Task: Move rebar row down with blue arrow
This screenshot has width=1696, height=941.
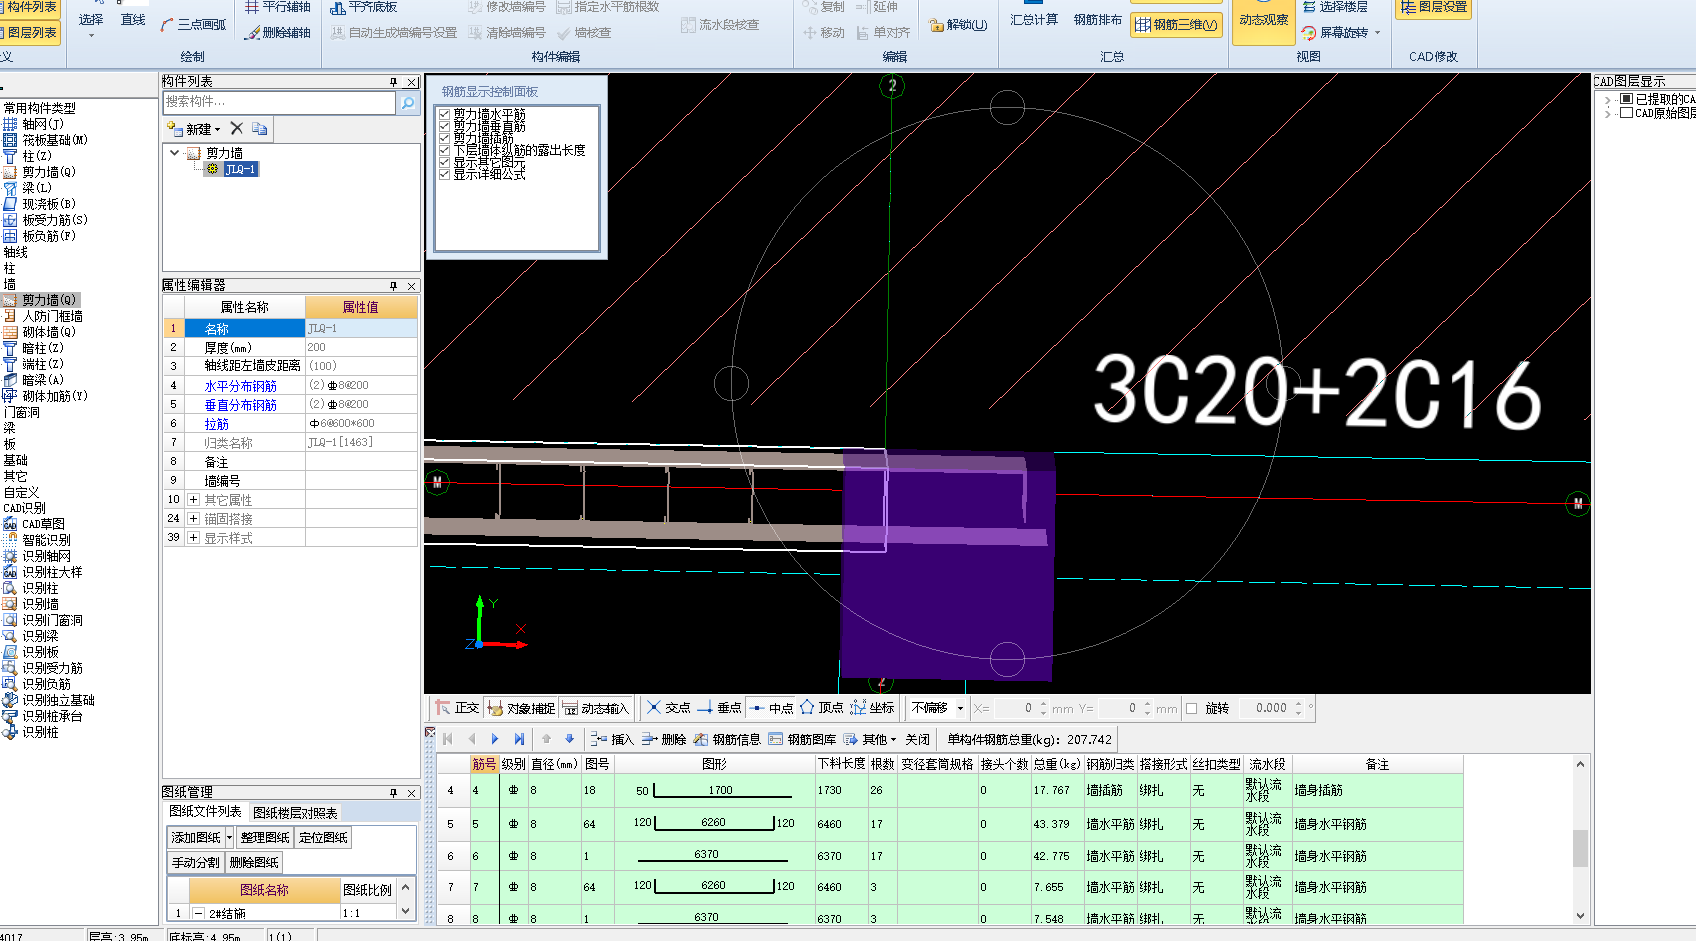Action: point(570,739)
